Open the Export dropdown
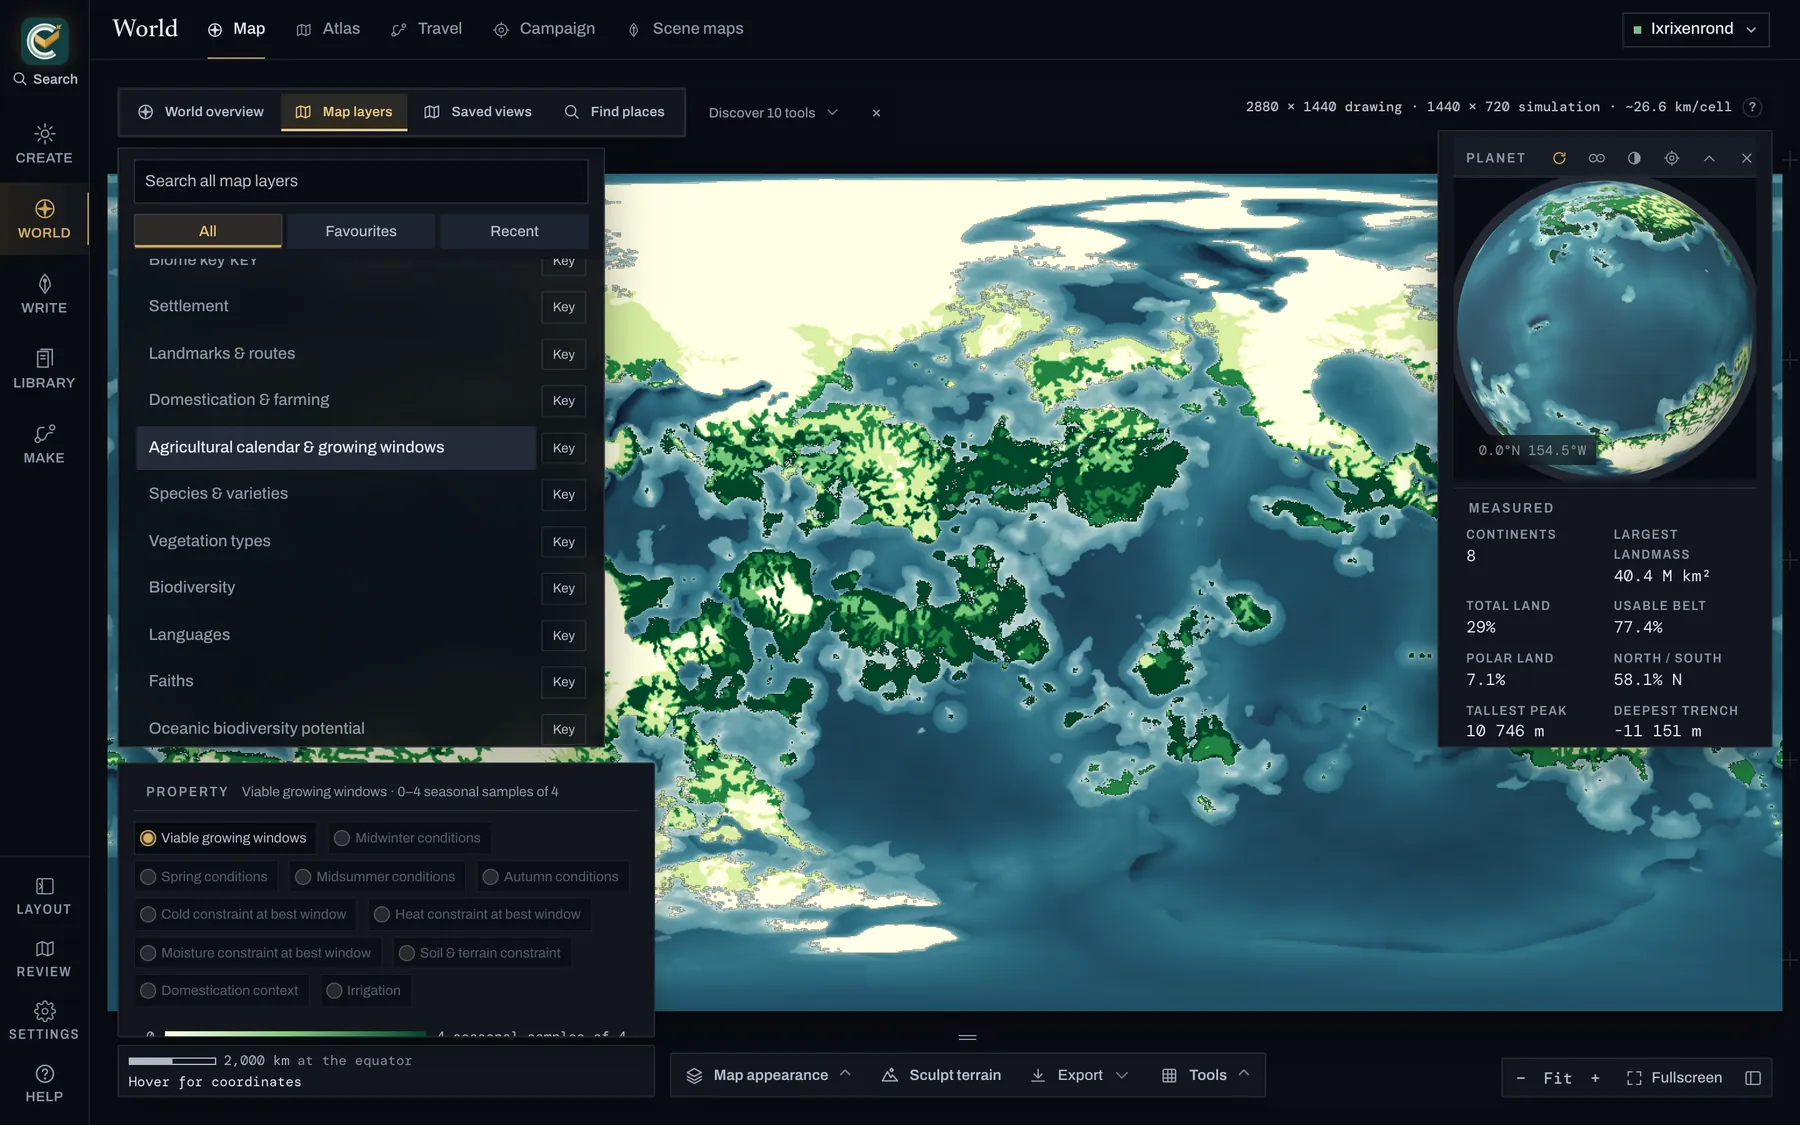 coord(1079,1075)
